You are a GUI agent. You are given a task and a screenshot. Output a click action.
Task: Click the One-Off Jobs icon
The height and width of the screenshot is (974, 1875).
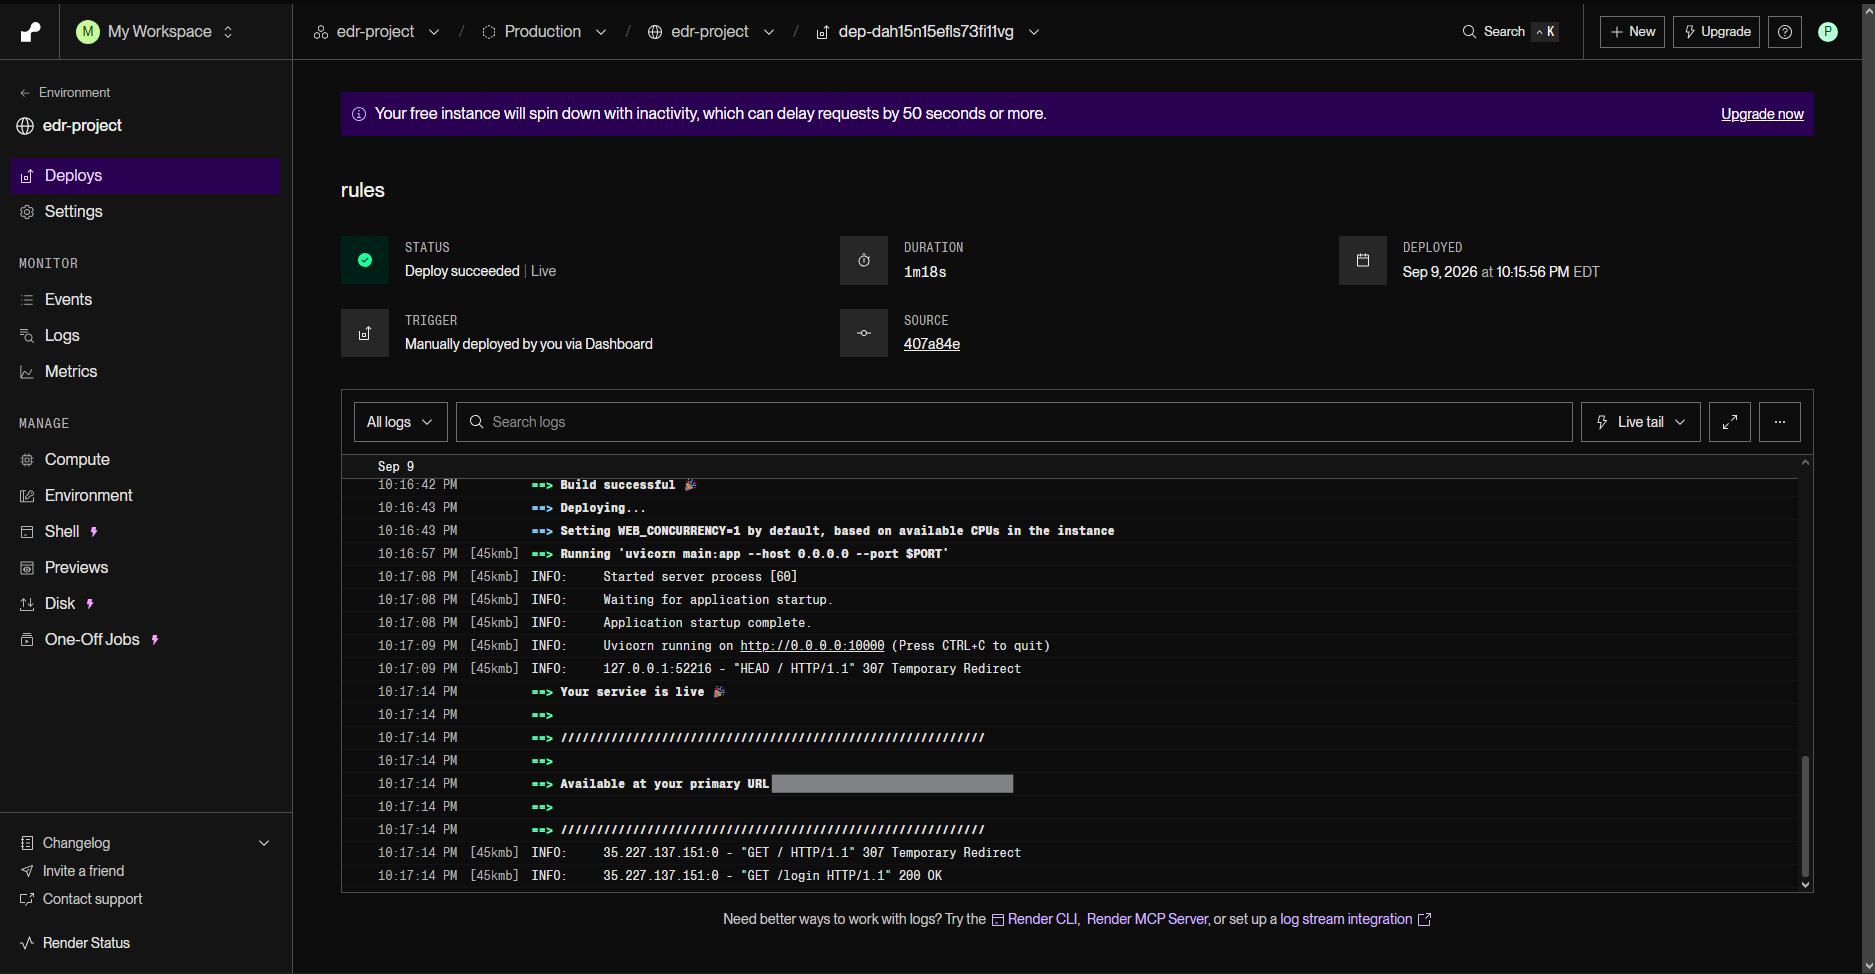(27, 640)
